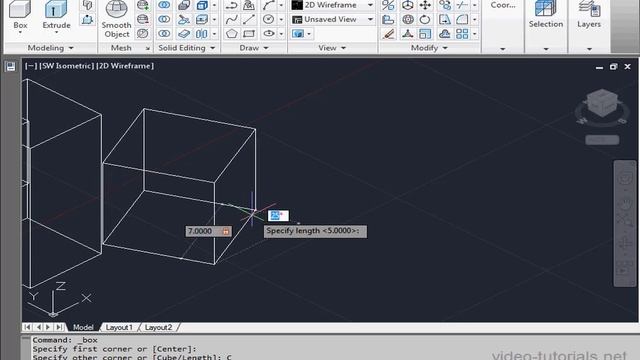
Task: Click the Rotate icon in Modify
Action: [425, 19]
